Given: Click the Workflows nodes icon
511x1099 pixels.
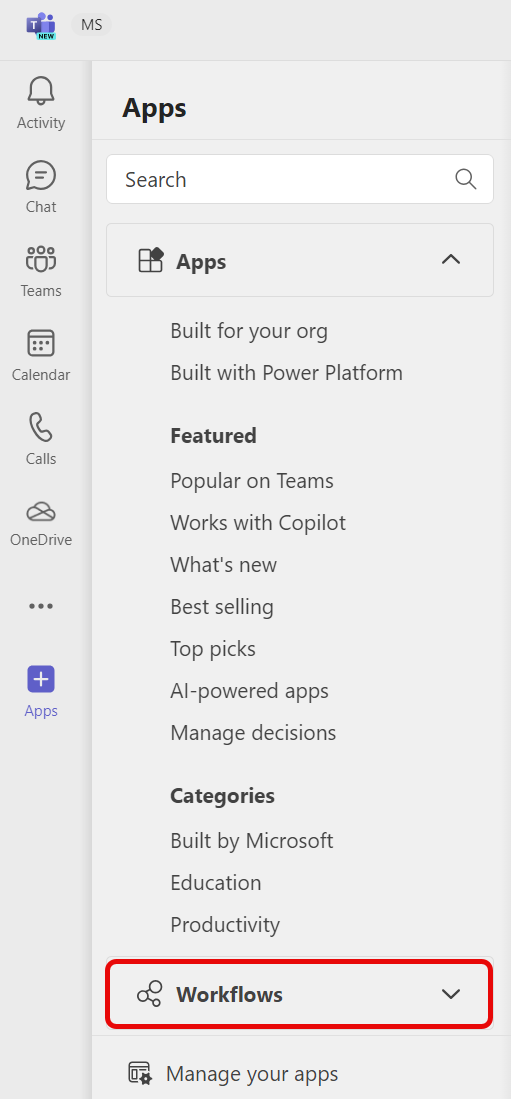Looking at the screenshot, I should [x=149, y=994].
